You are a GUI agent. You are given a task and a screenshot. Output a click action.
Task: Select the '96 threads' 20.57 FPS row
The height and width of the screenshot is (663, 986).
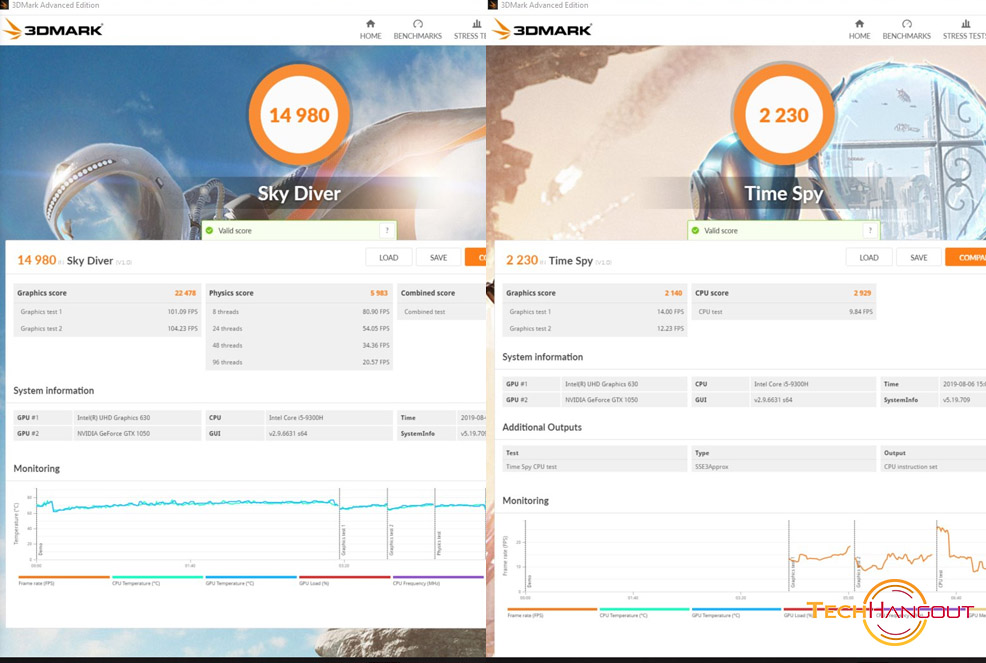299,362
